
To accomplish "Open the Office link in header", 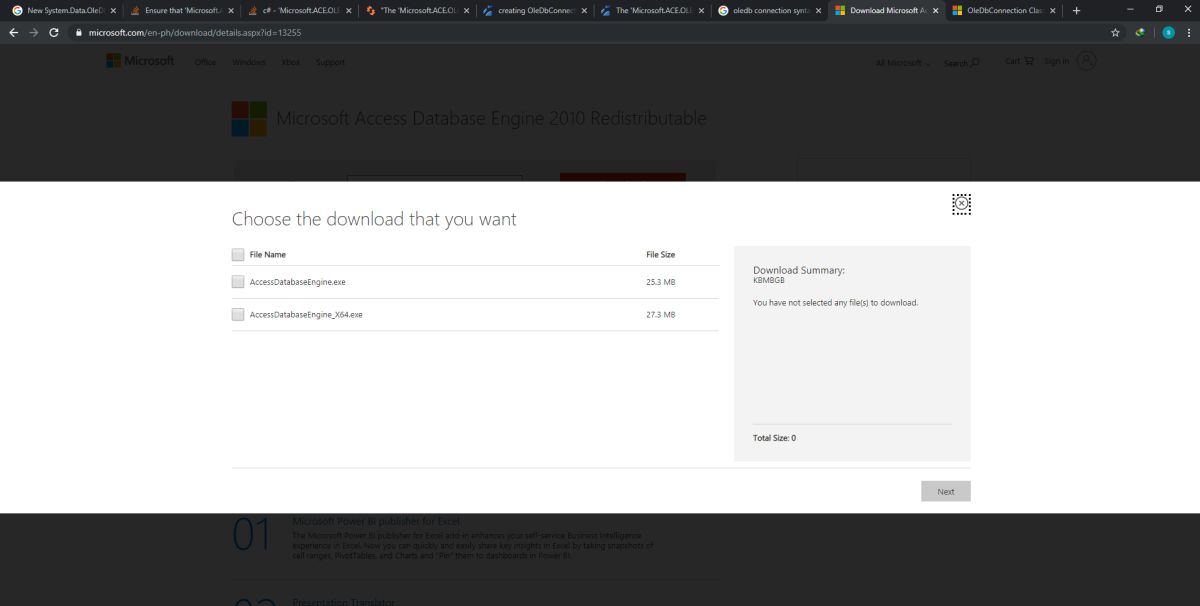I will (205, 62).
